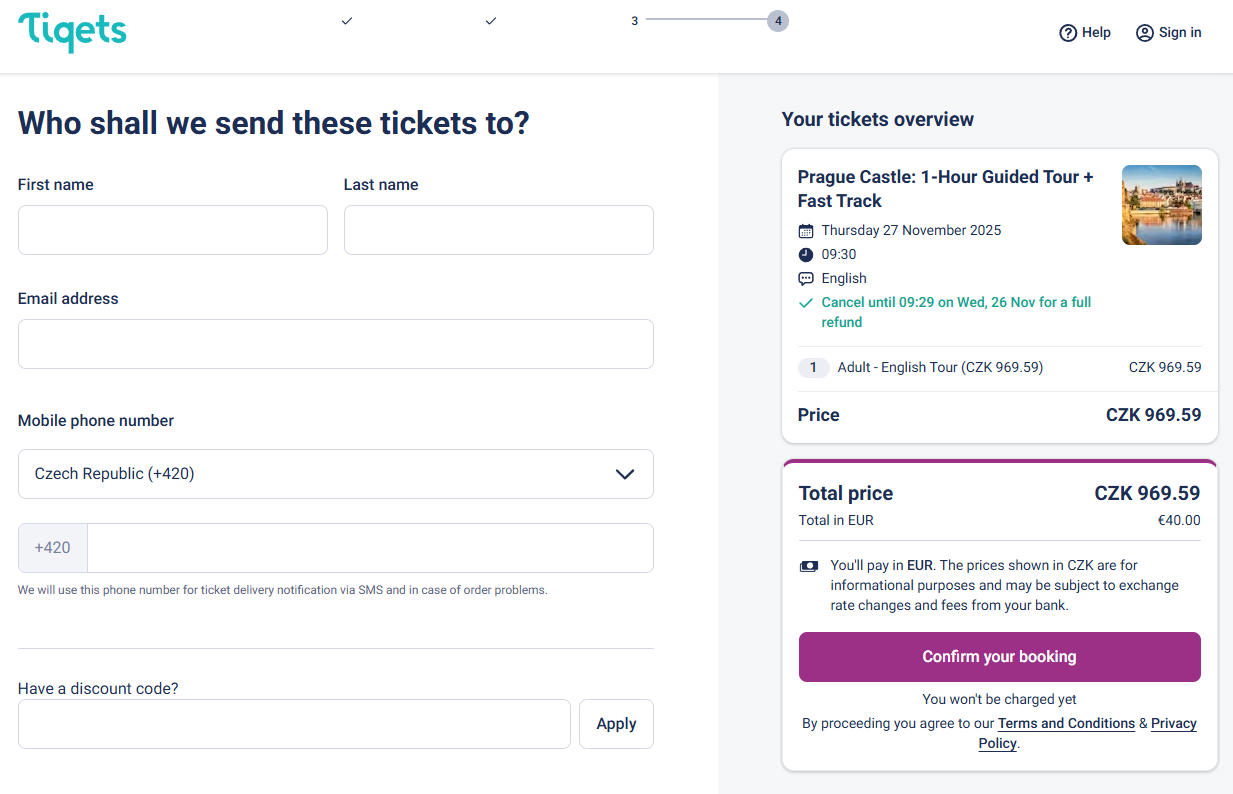The image size is (1233, 794).
Task: Focus the First name field
Action: click(173, 230)
